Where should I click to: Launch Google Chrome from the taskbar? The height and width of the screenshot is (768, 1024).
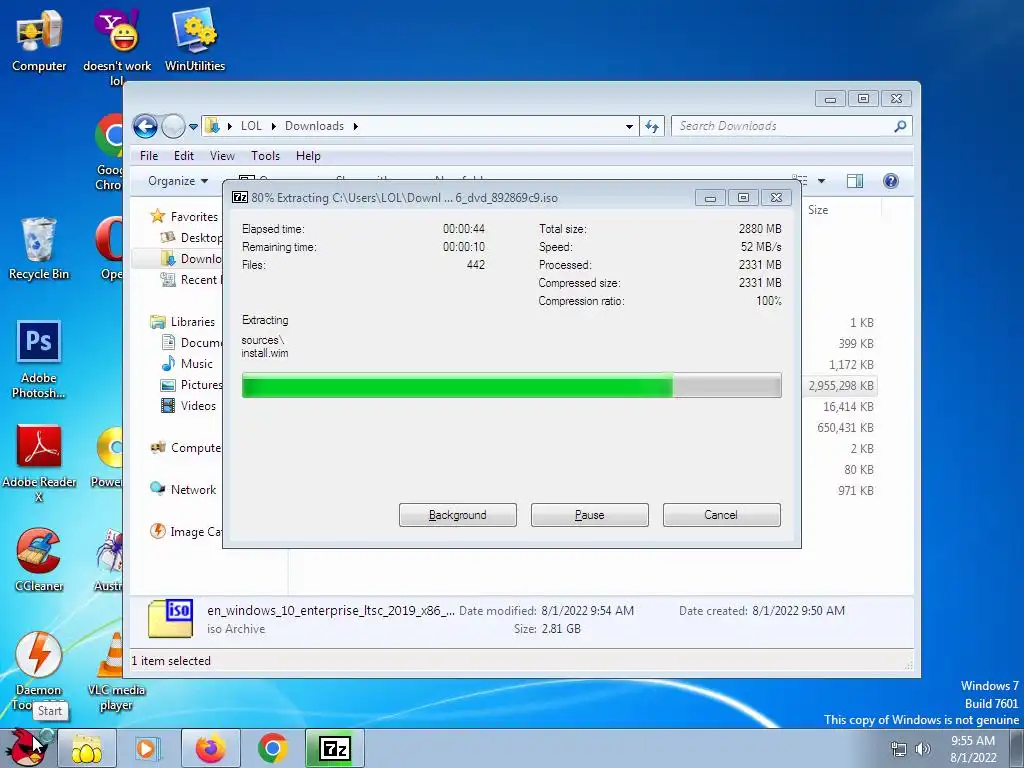[x=272, y=748]
